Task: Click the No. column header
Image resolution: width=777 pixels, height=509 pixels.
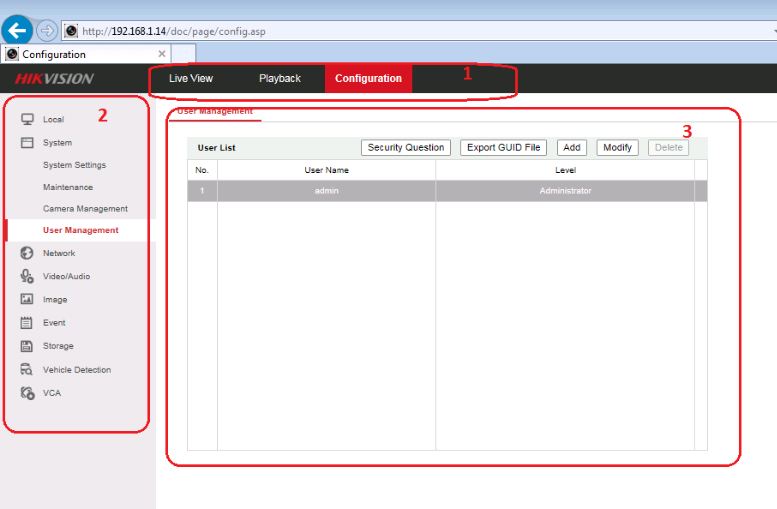Action: coord(202,170)
